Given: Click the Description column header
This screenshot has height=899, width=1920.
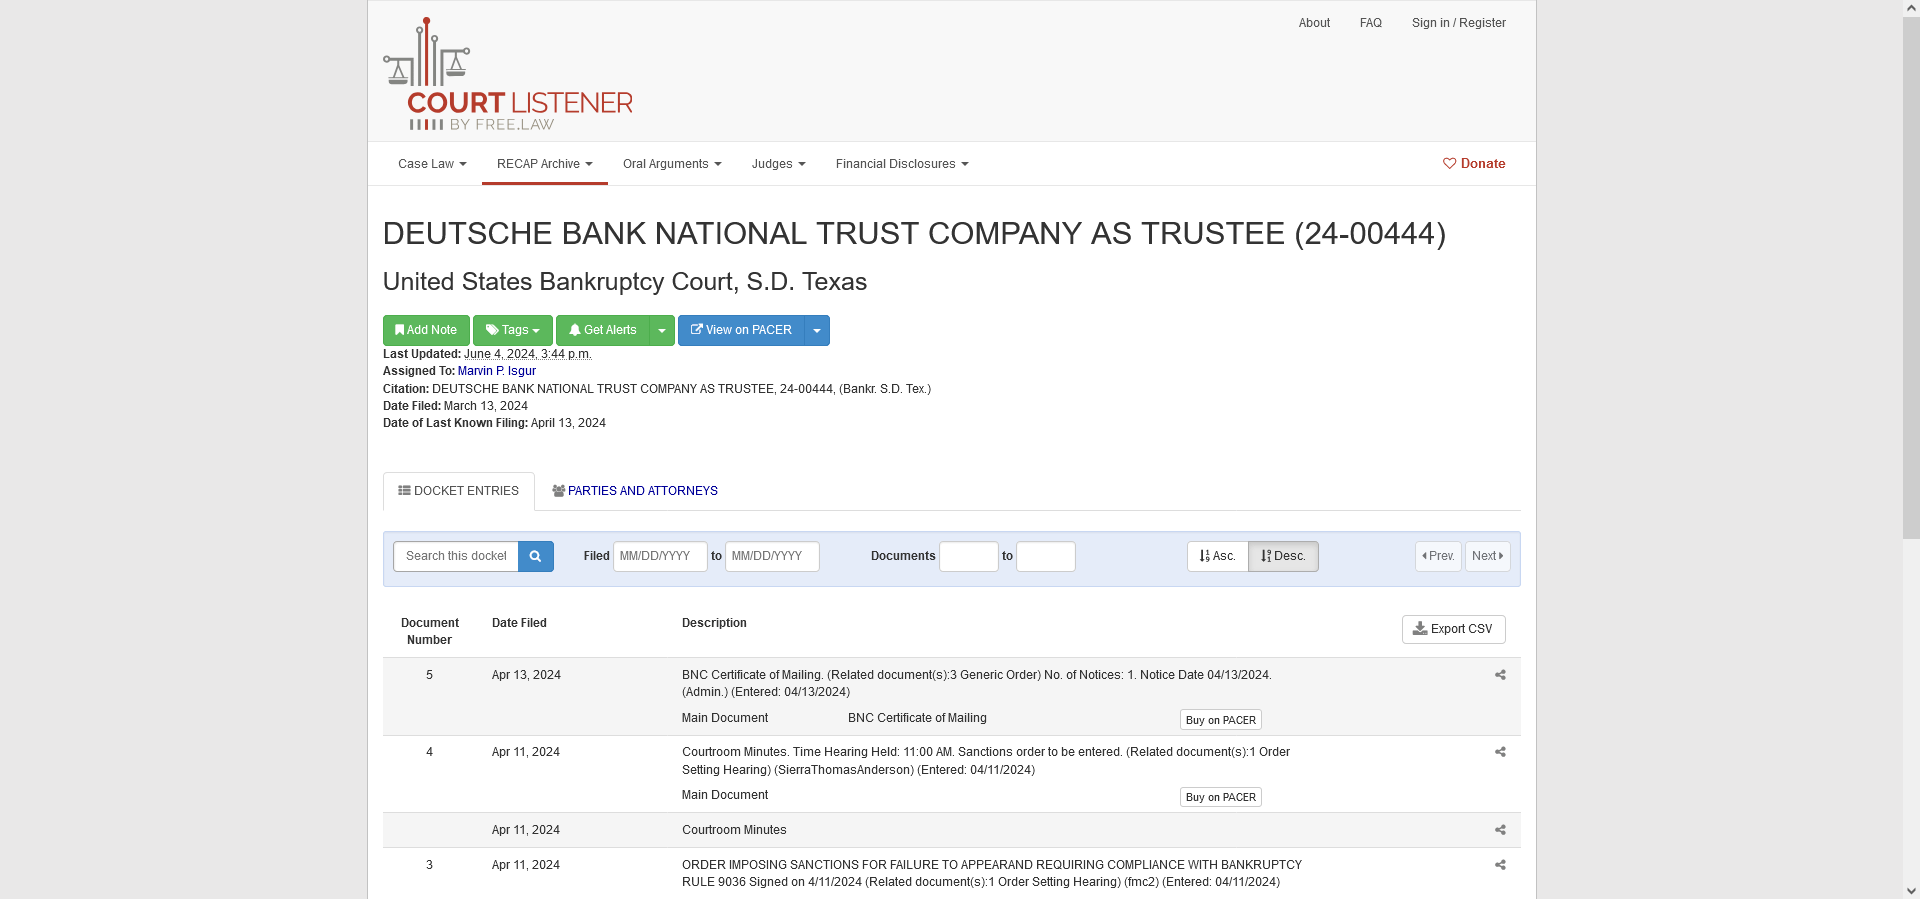Looking at the screenshot, I should (x=714, y=623).
